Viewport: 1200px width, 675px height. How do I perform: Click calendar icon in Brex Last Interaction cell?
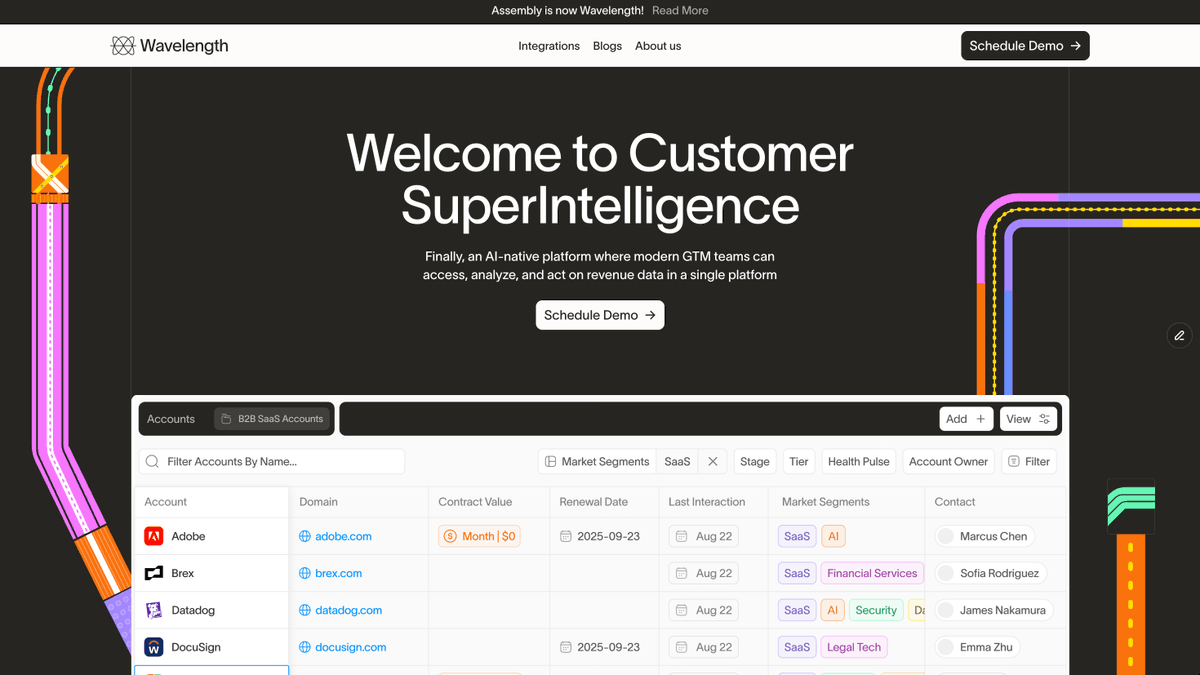click(681, 574)
